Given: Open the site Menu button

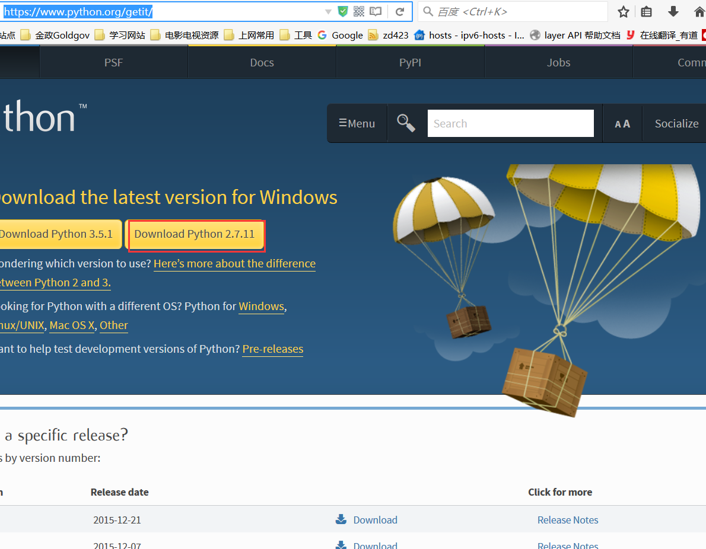Looking at the screenshot, I should point(357,123).
